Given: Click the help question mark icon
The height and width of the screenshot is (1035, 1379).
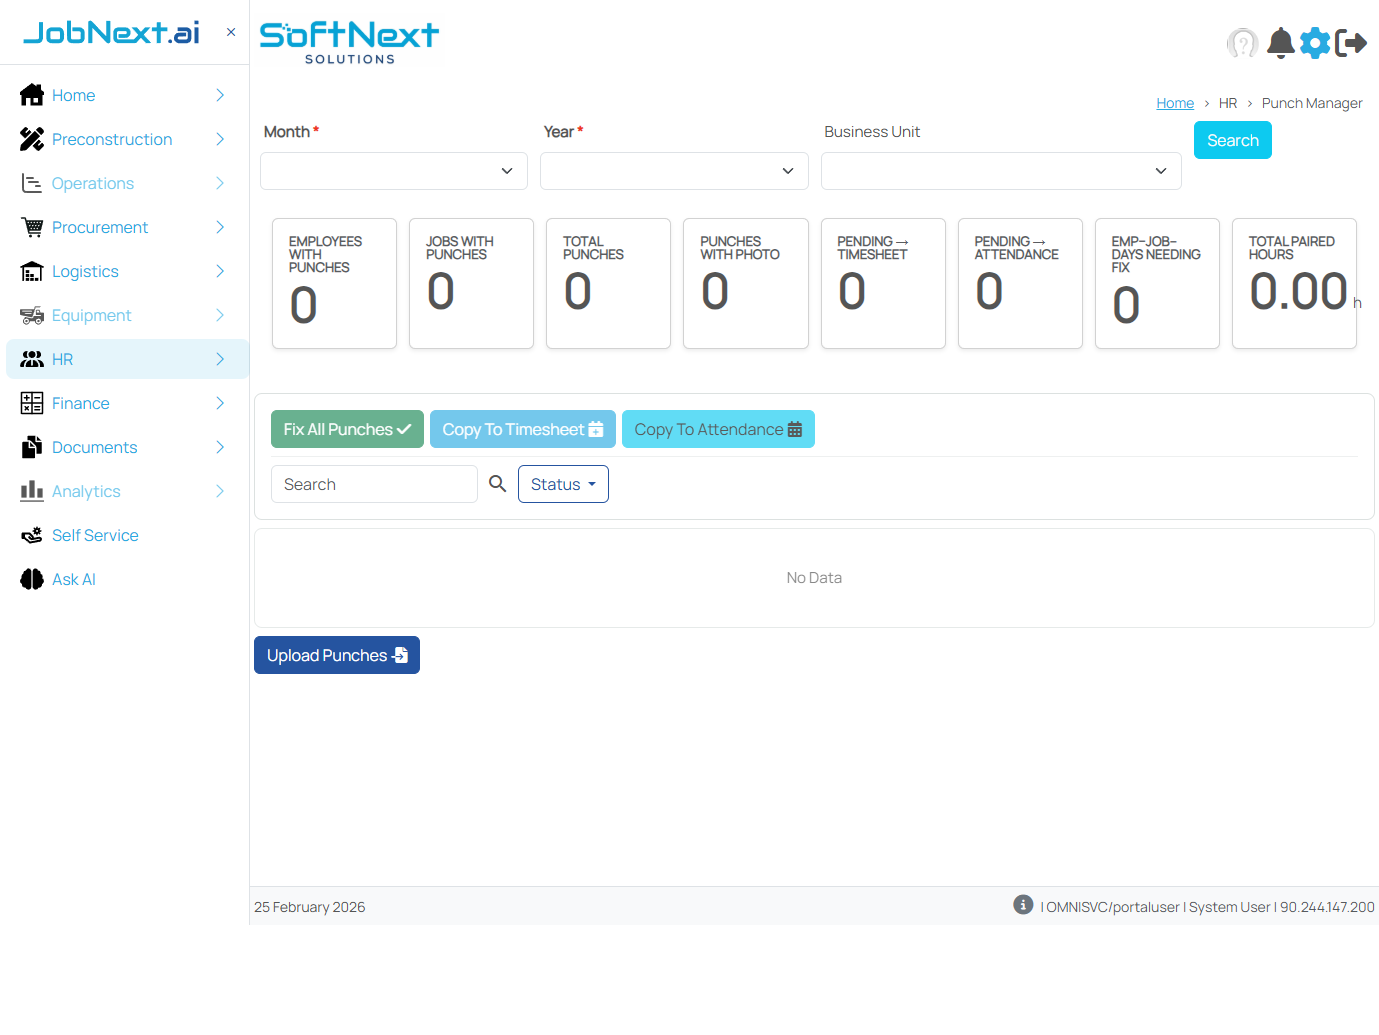Looking at the screenshot, I should coord(1243,43).
